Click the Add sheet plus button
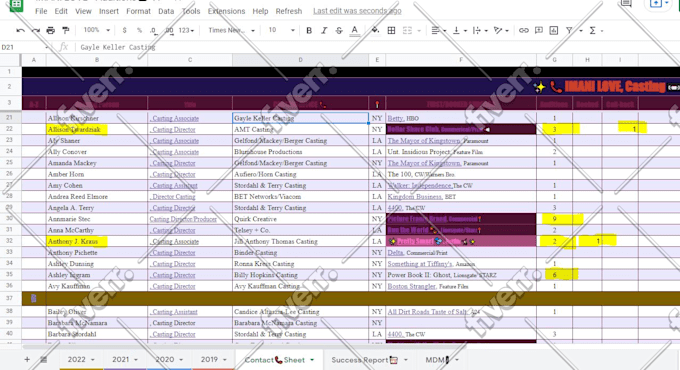 tap(27, 359)
